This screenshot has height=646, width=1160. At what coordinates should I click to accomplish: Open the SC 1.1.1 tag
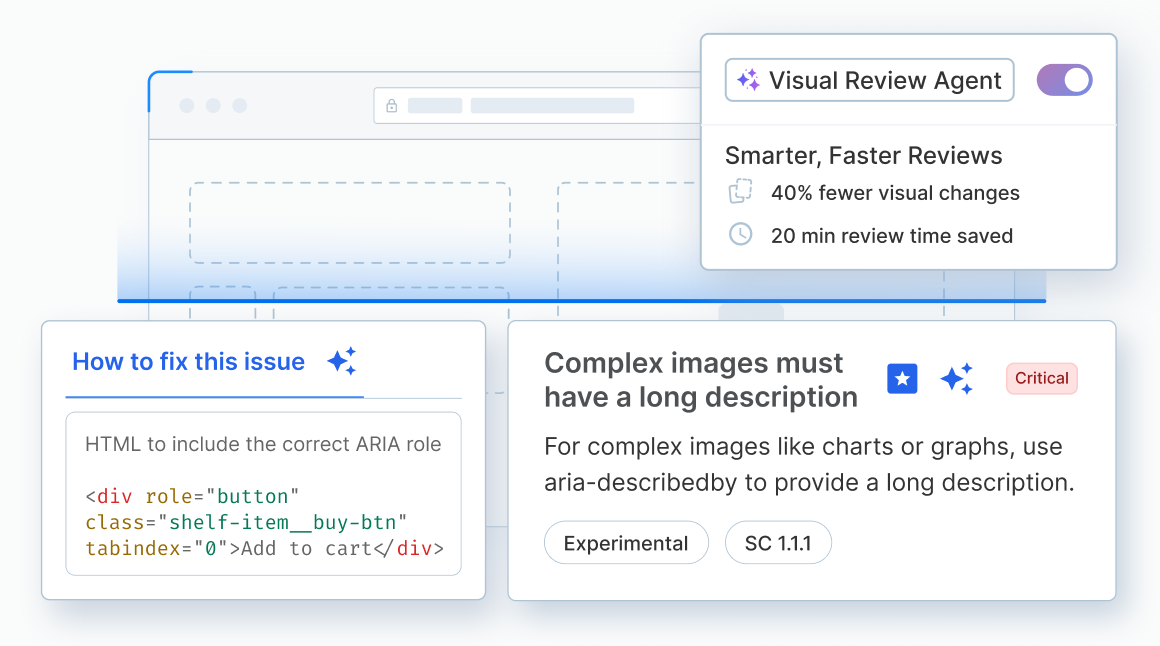pos(778,542)
